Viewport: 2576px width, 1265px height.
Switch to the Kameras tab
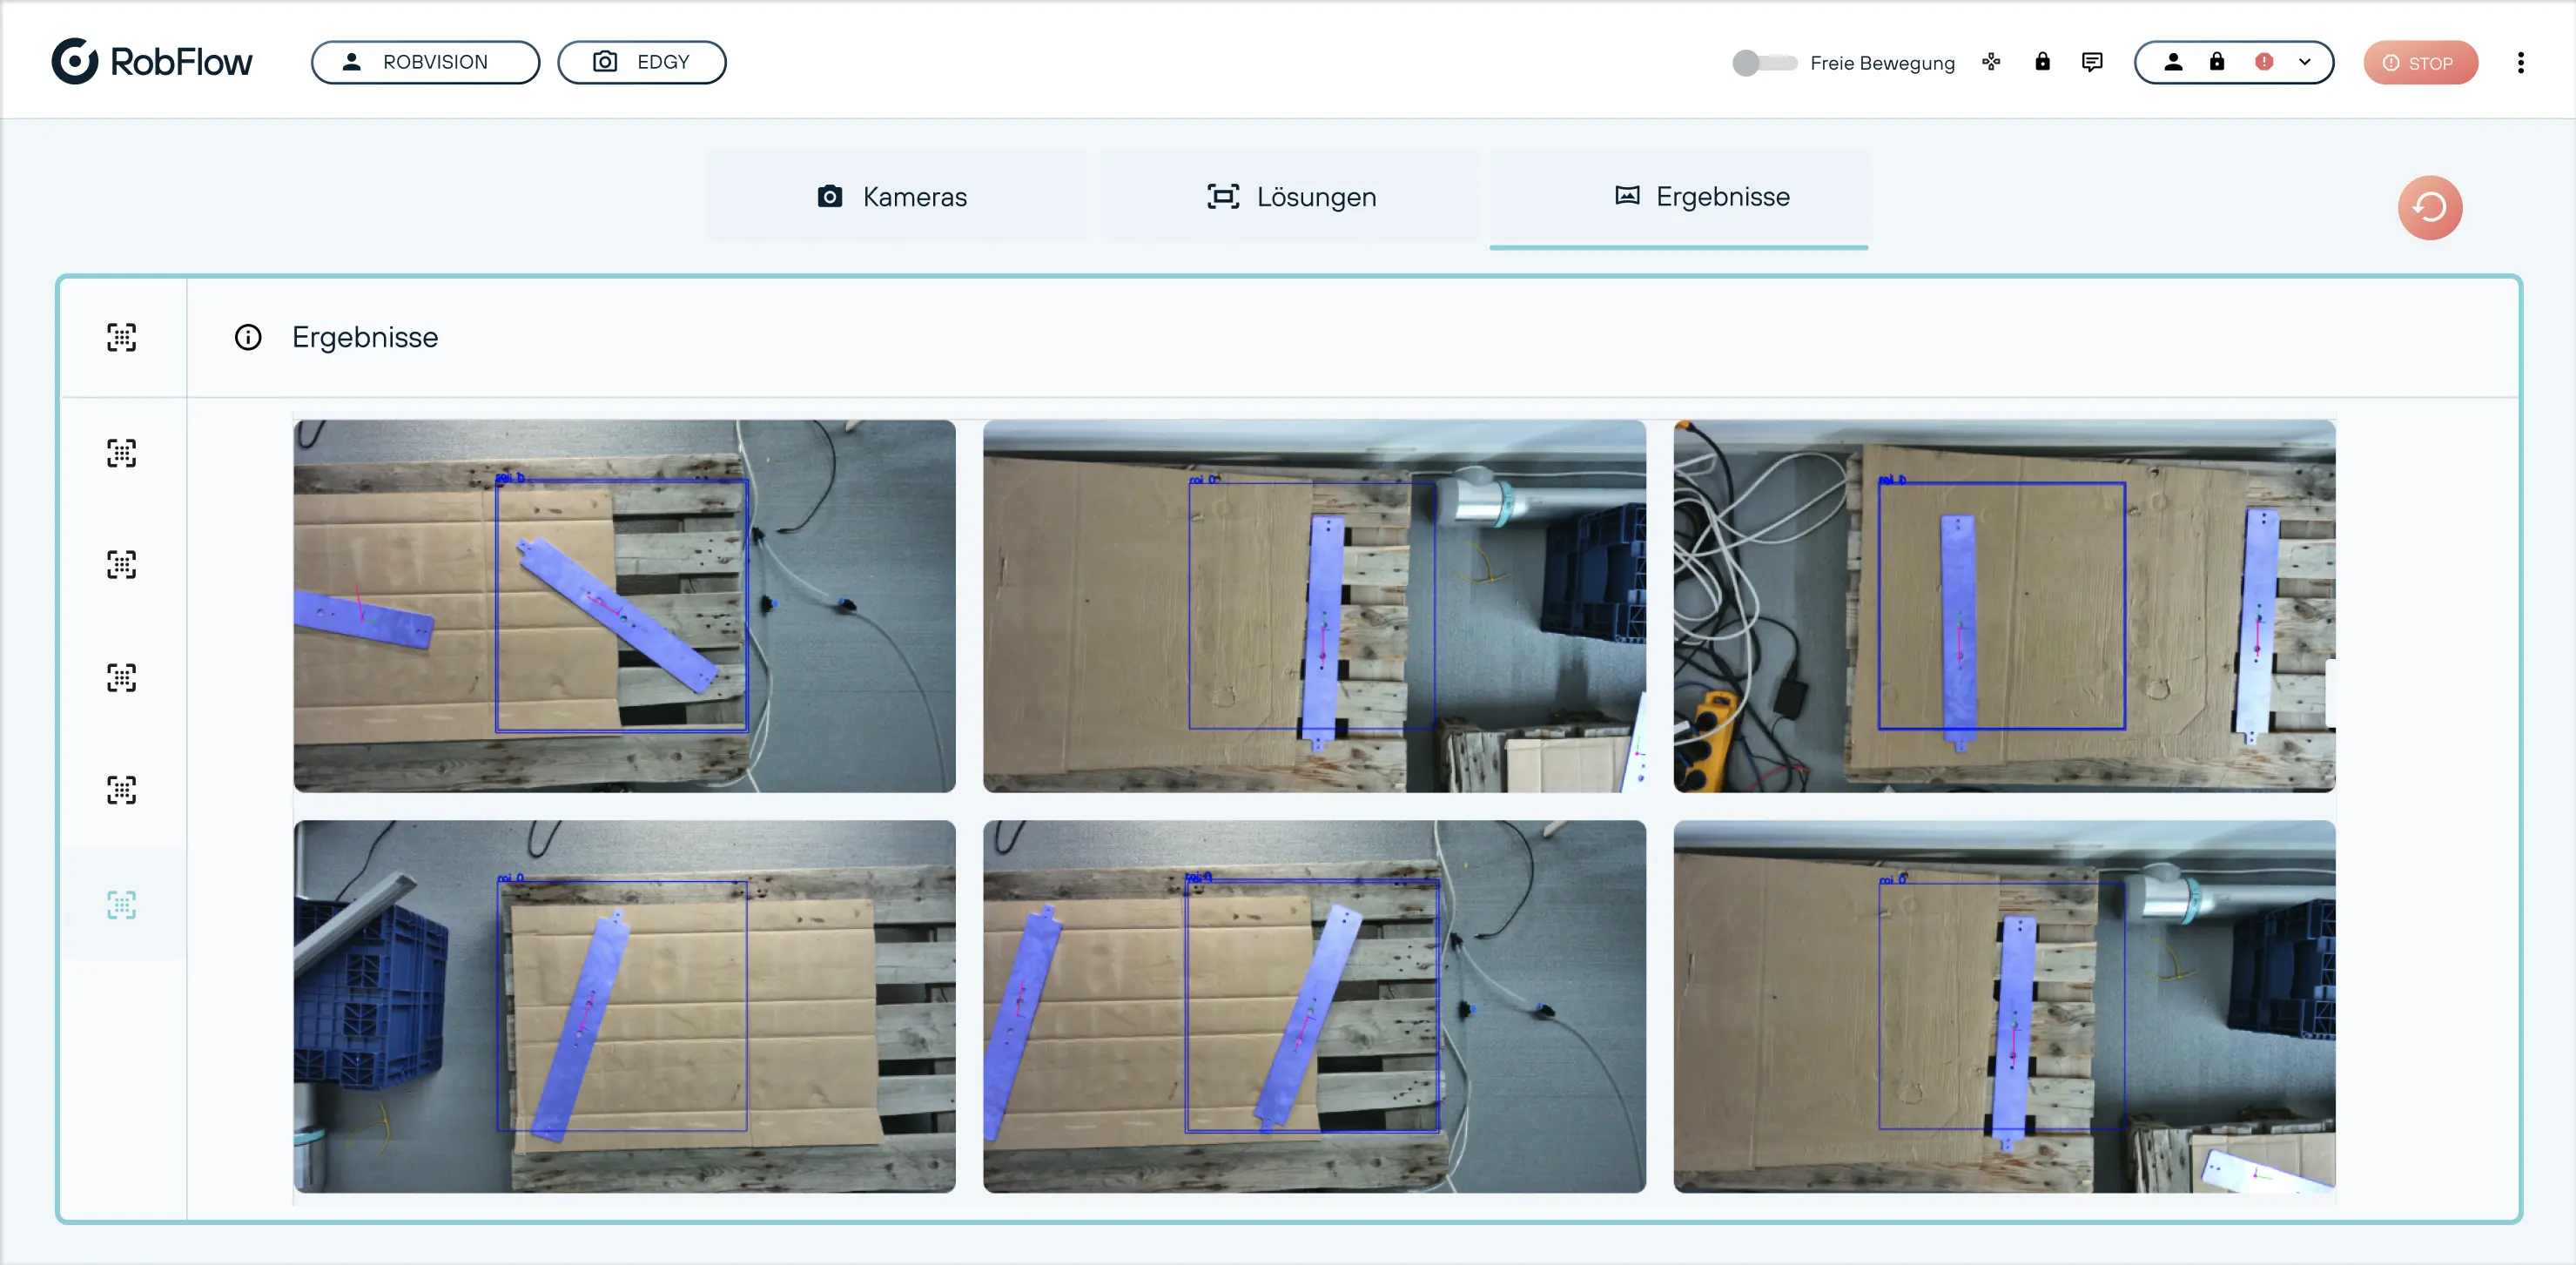tap(894, 197)
